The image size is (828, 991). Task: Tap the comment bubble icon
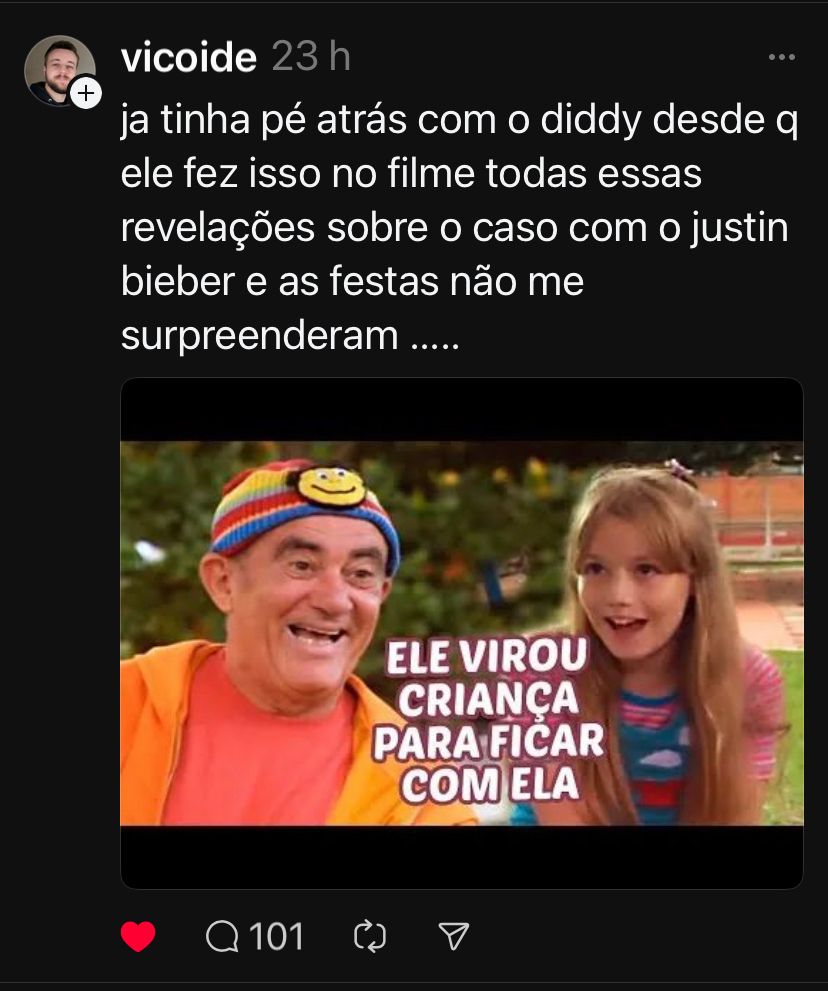click(x=222, y=936)
